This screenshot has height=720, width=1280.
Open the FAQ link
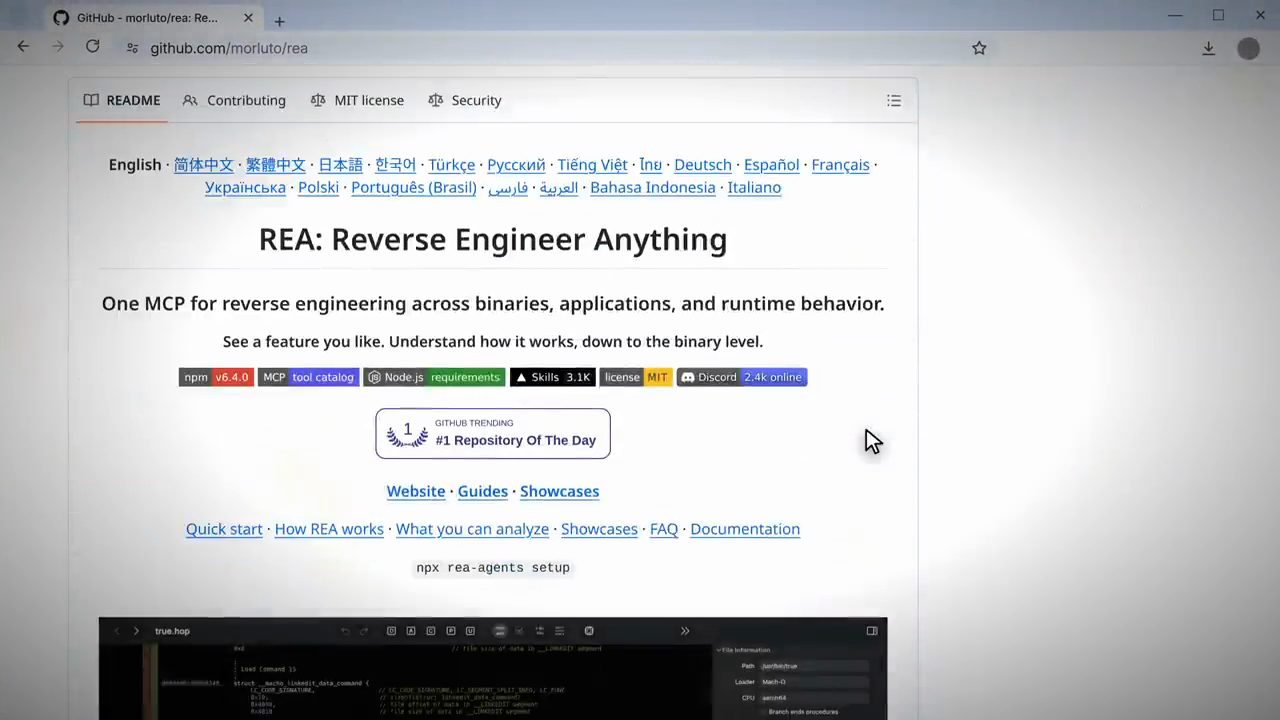(x=664, y=529)
